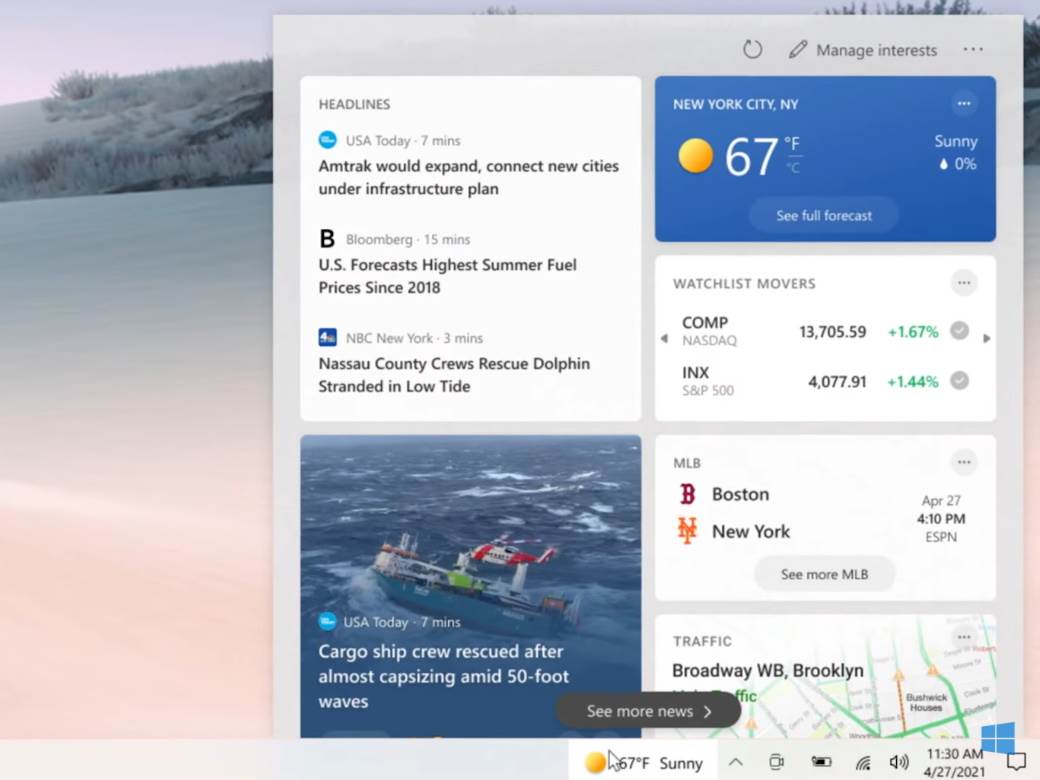Screen dimensions: 1040x780
Task: Open the Watchlist Movers options ellipsis
Action: click(963, 283)
